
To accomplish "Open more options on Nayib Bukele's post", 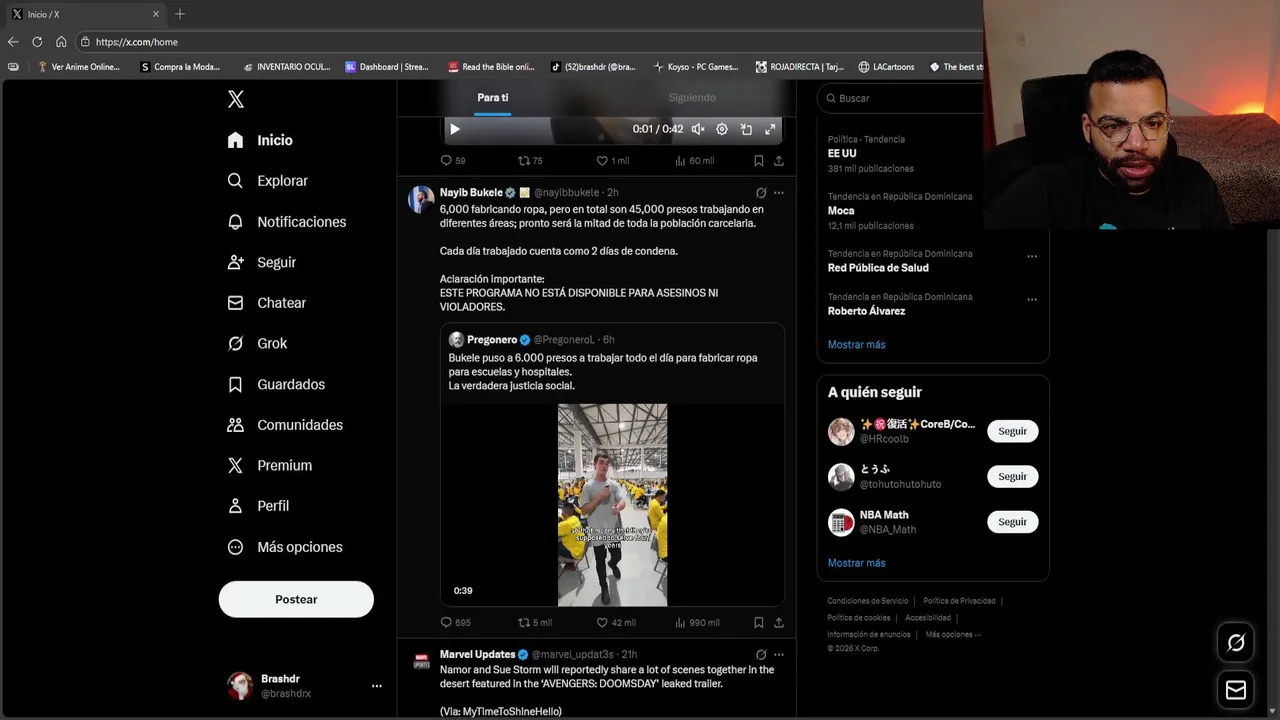I will pyautogui.click(x=779, y=192).
